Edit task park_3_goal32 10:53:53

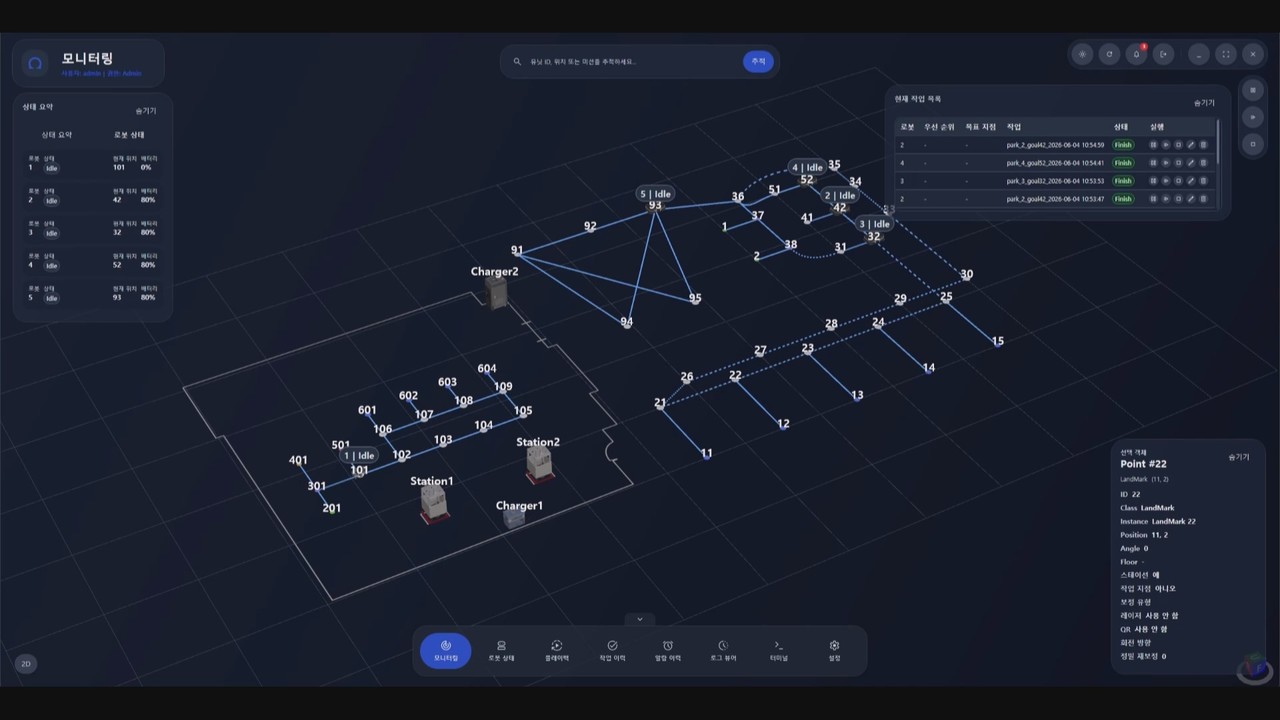click(1191, 181)
